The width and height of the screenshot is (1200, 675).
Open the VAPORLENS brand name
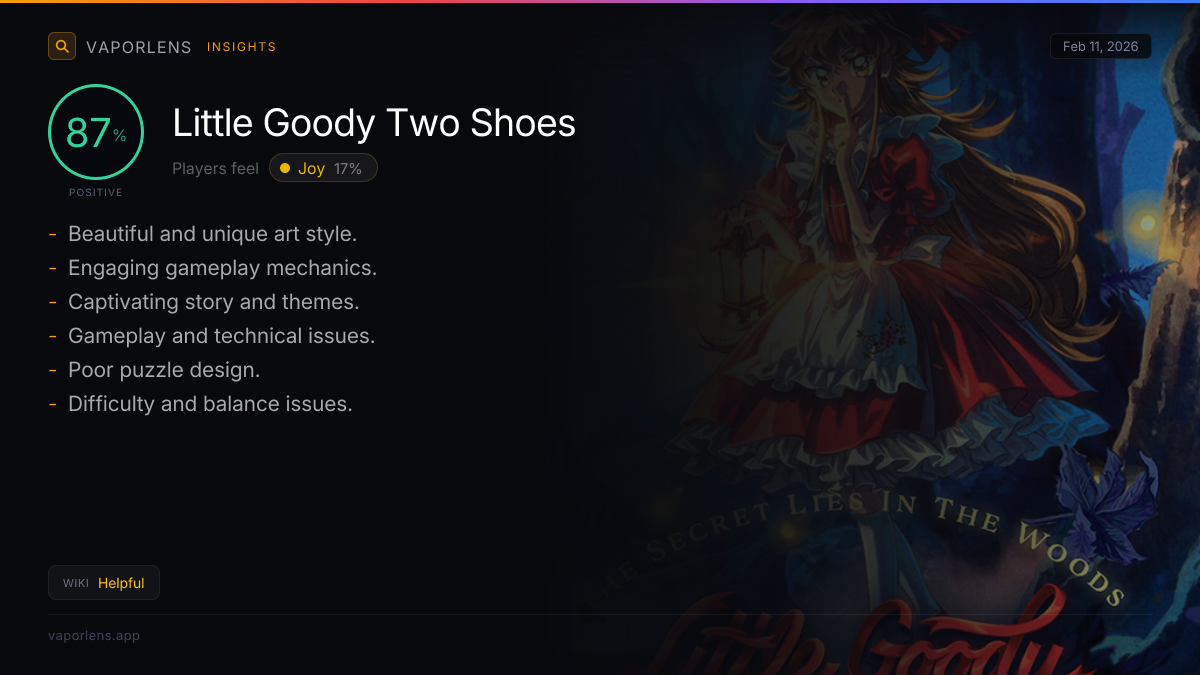(x=139, y=47)
